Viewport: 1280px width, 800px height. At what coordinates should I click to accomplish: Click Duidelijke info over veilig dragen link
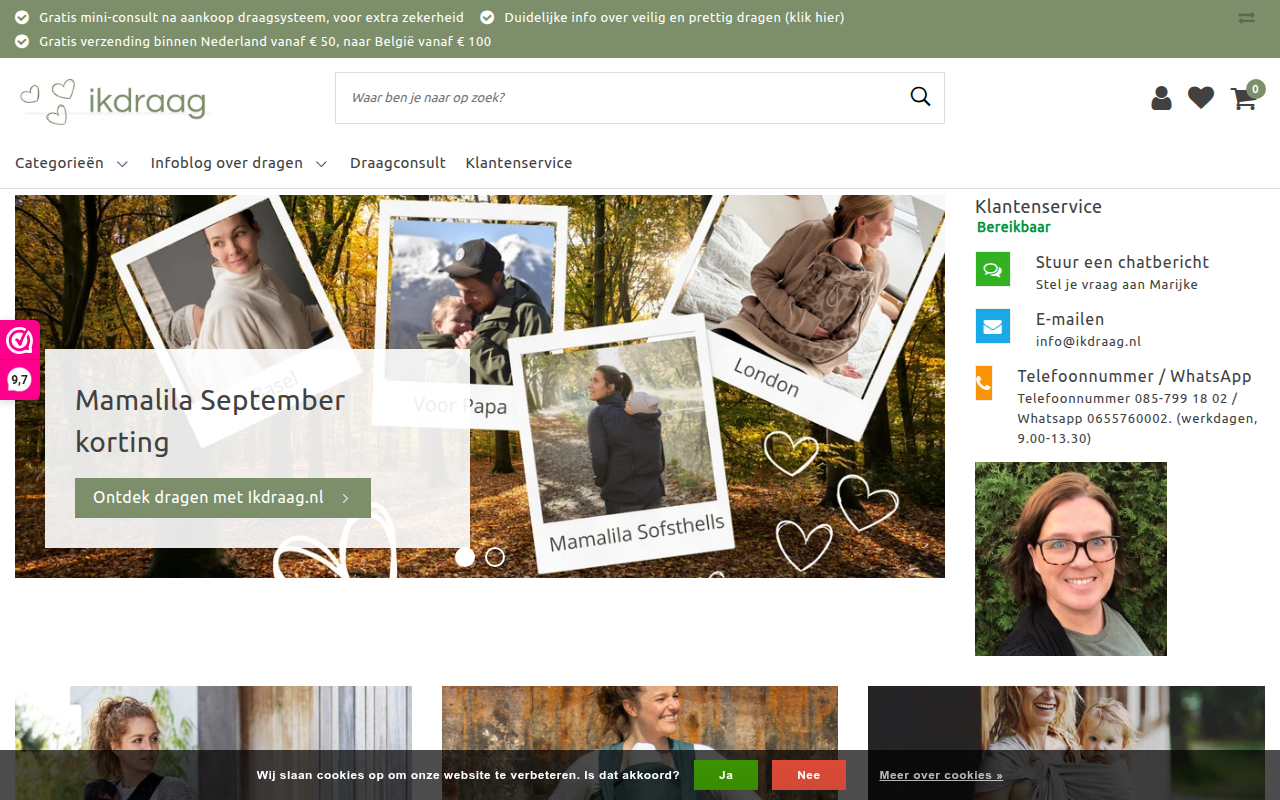tap(674, 18)
